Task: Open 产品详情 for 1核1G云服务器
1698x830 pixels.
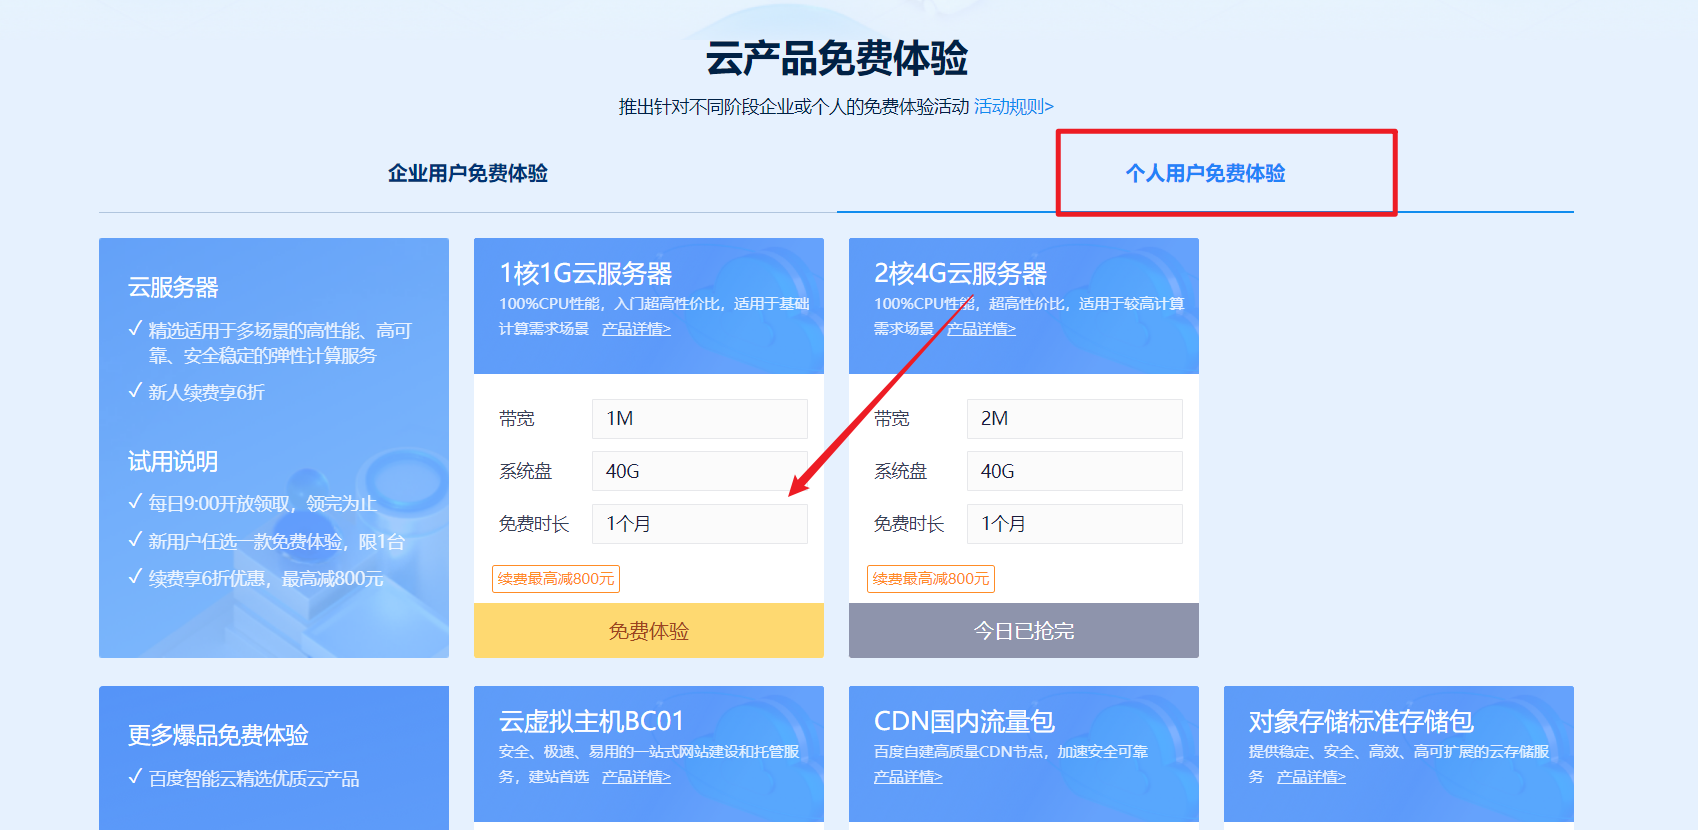Action: 636,329
